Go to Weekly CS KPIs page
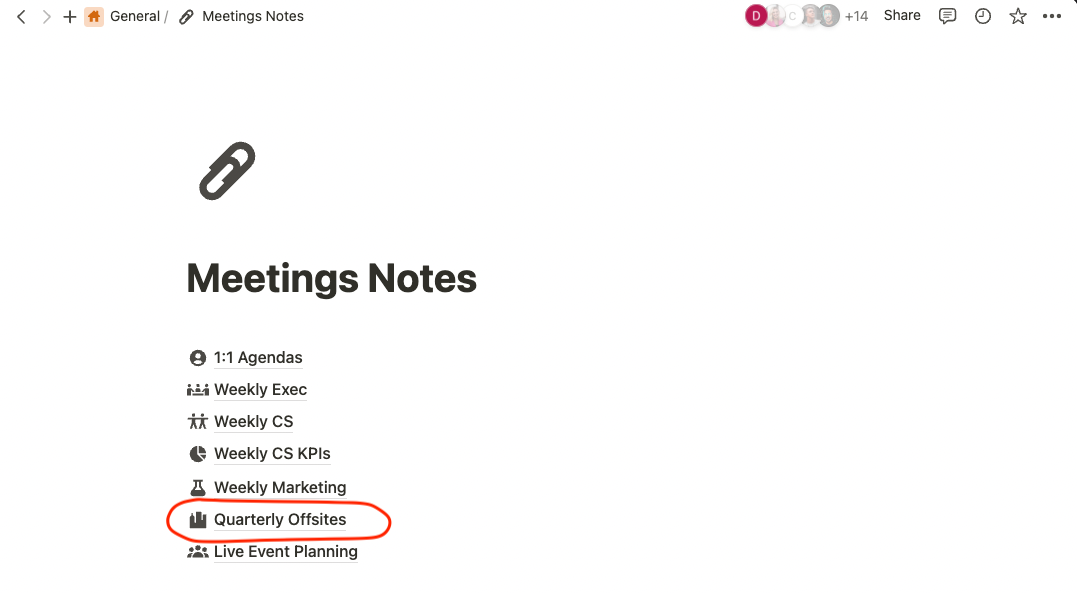 272,454
